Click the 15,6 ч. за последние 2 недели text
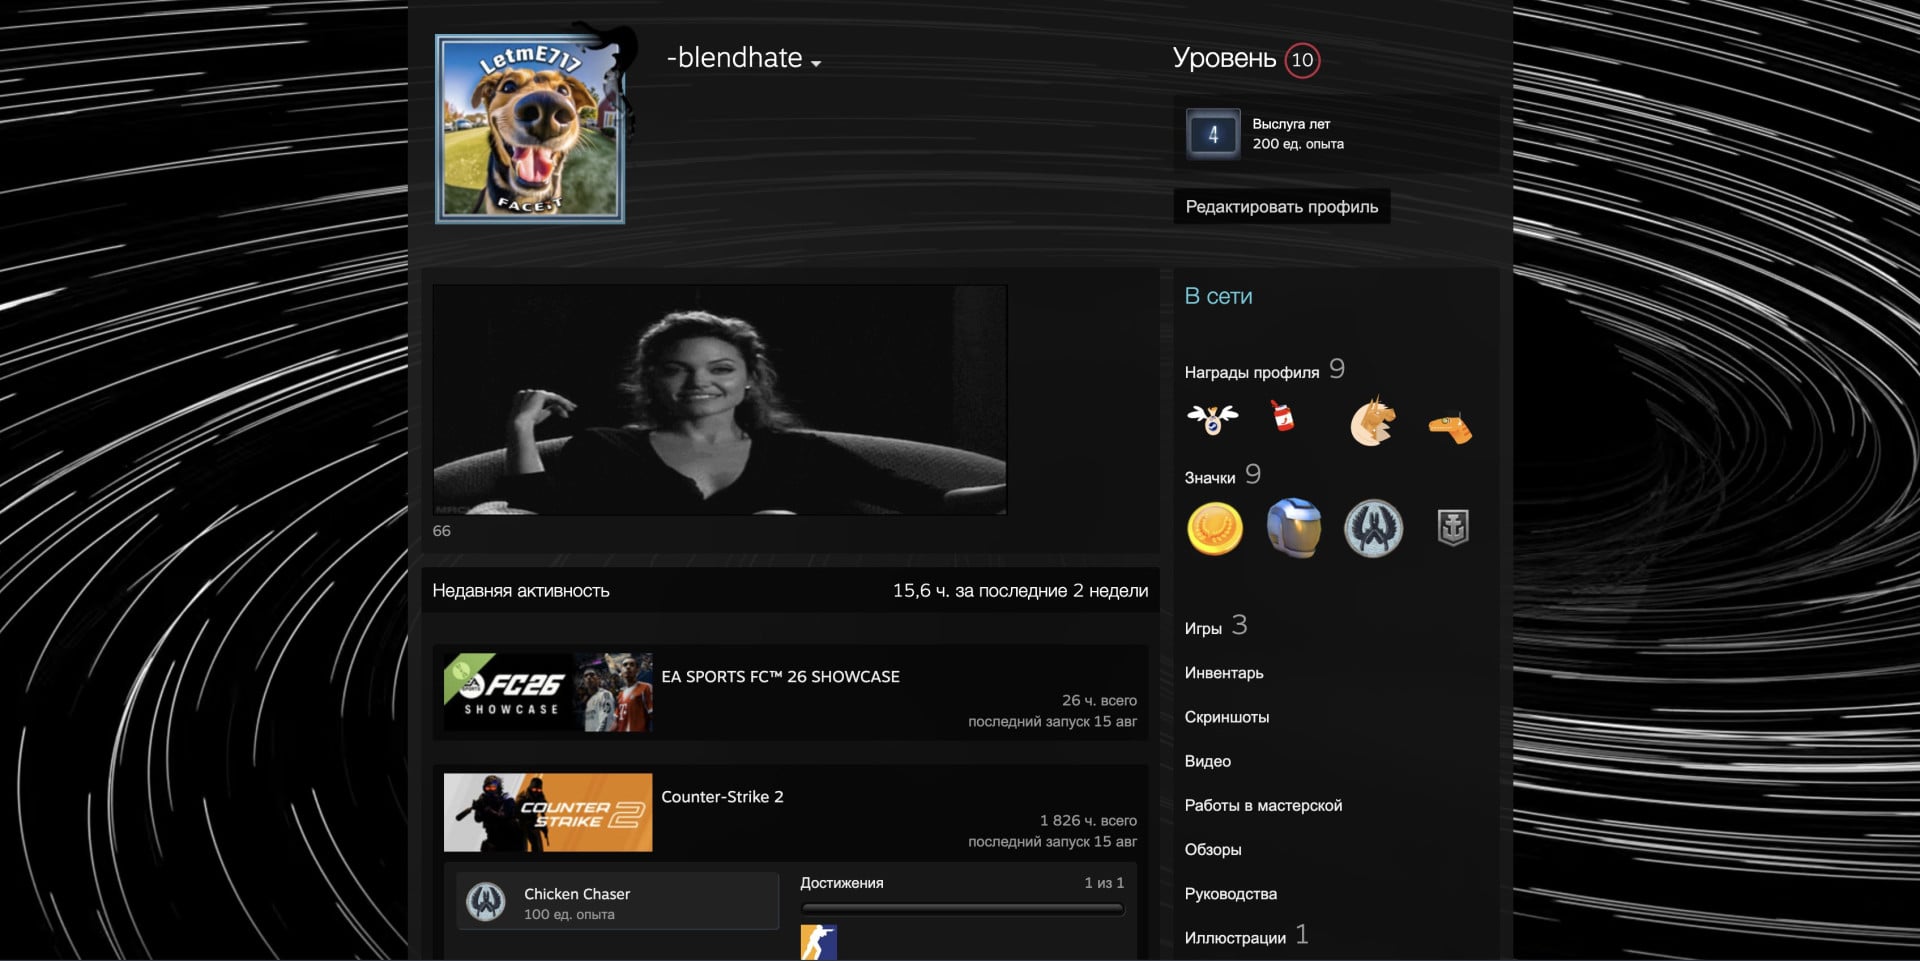 [1020, 591]
